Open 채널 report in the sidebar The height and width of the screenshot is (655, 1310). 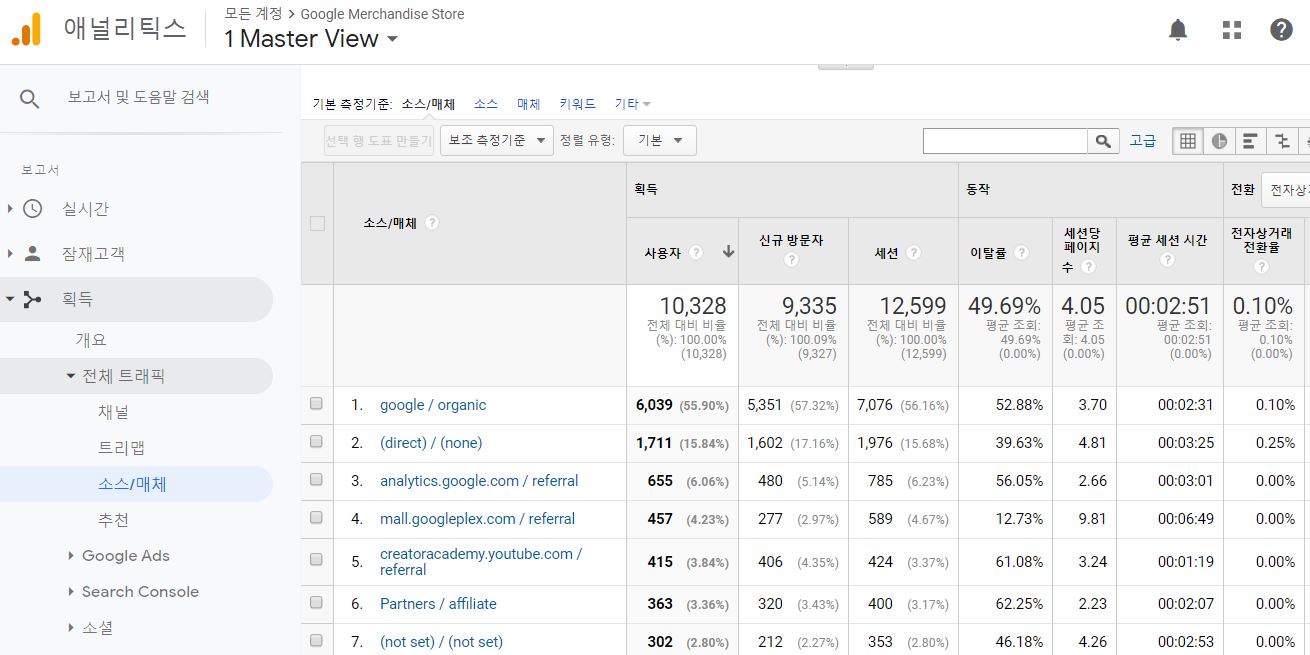(113, 412)
